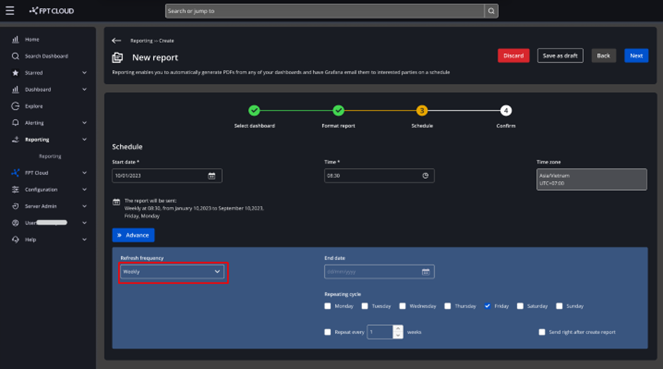Check the Tuesday checkbox

(365, 306)
